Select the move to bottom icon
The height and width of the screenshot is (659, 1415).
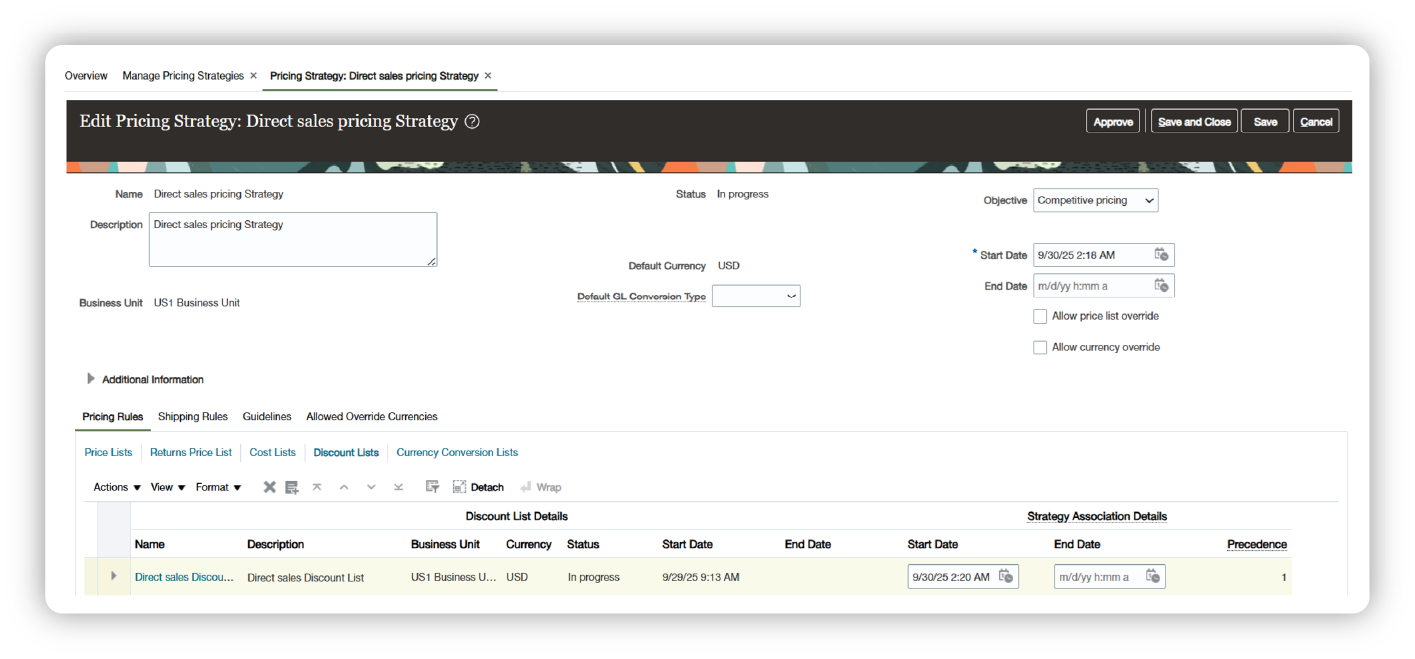(397, 487)
